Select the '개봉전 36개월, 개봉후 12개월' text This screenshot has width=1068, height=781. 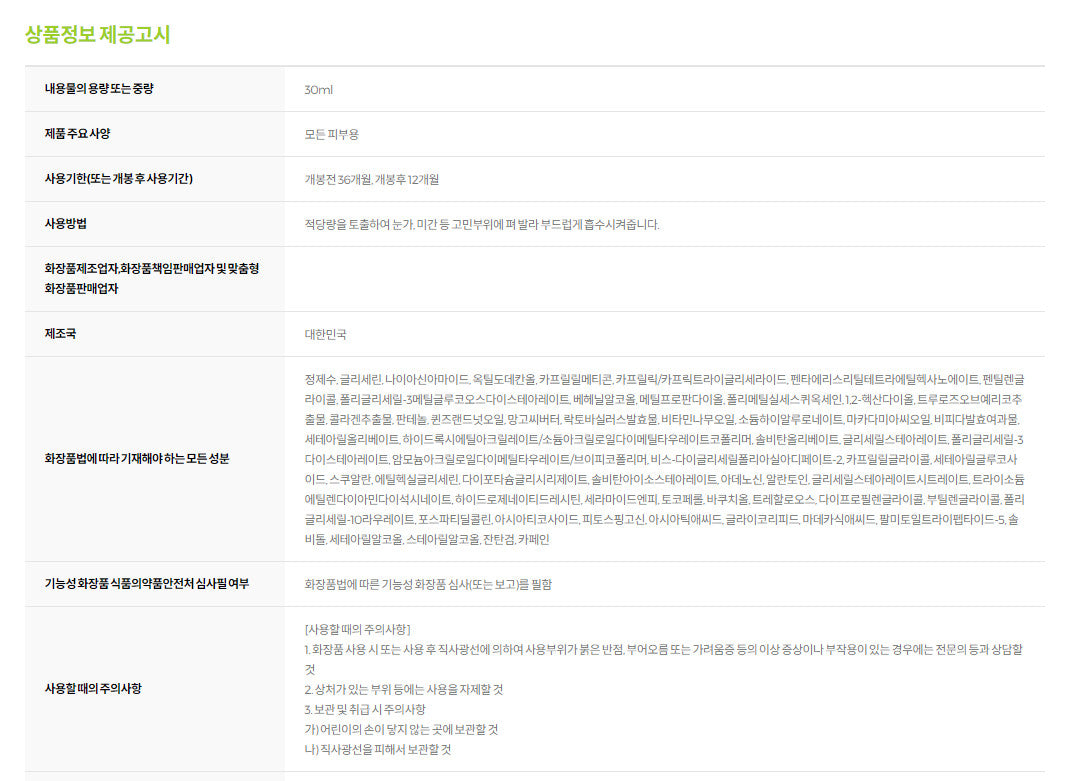click(x=371, y=180)
